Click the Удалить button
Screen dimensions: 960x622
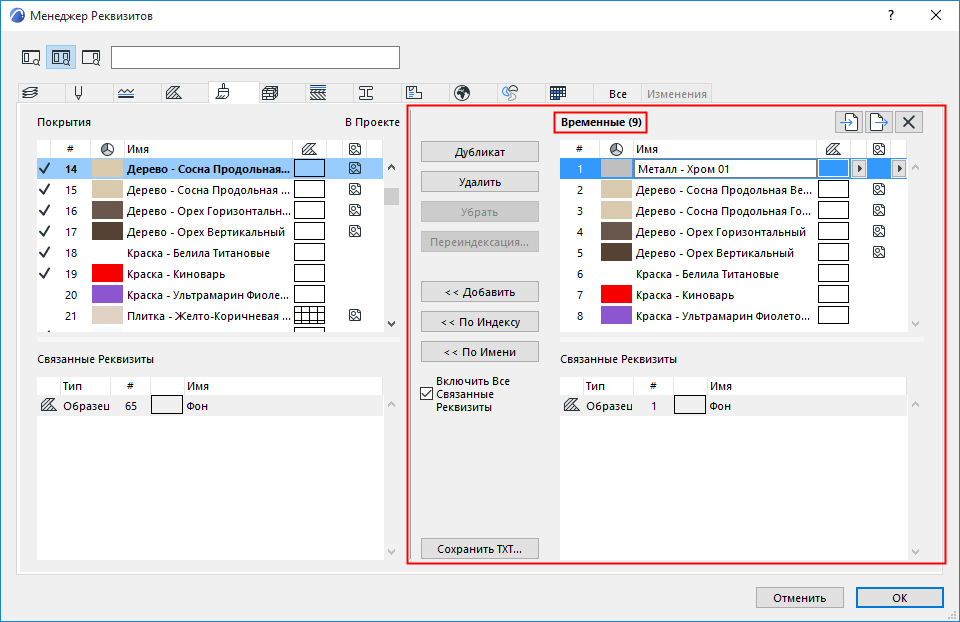[x=480, y=182]
